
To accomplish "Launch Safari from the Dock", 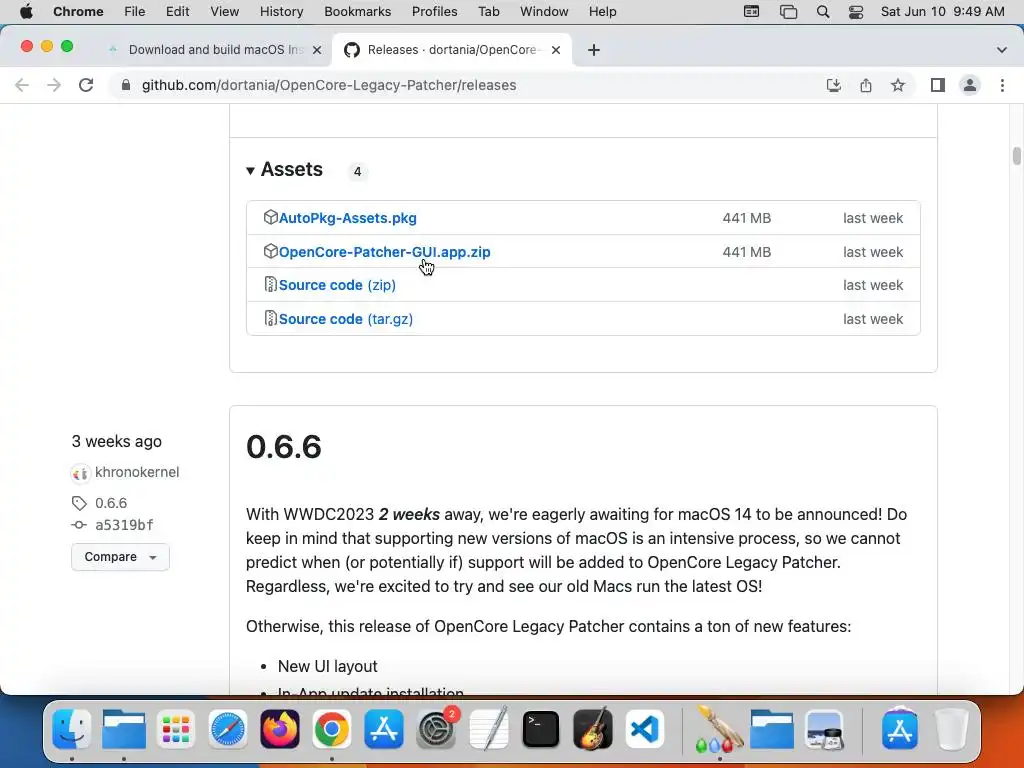I will pyautogui.click(x=227, y=729).
